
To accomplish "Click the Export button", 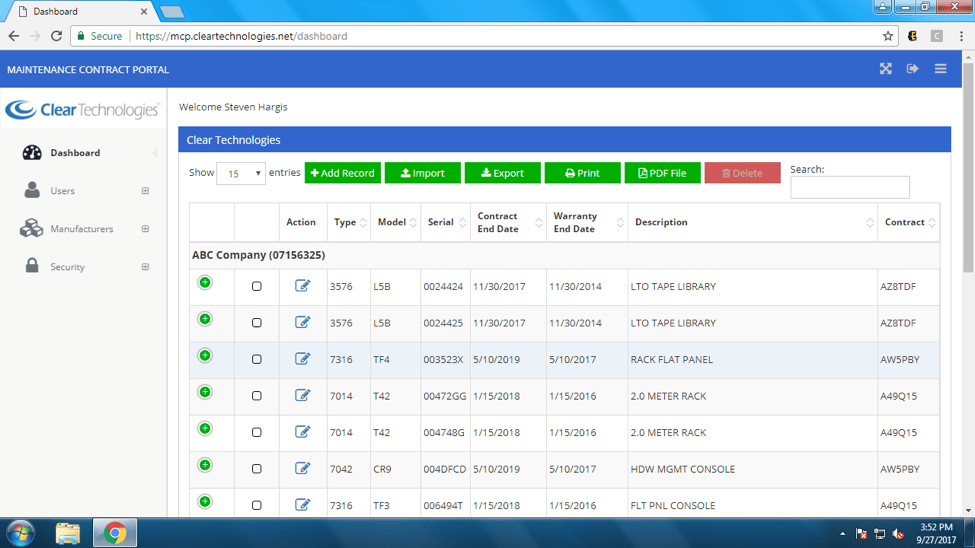I will pyautogui.click(x=502, y=173).
